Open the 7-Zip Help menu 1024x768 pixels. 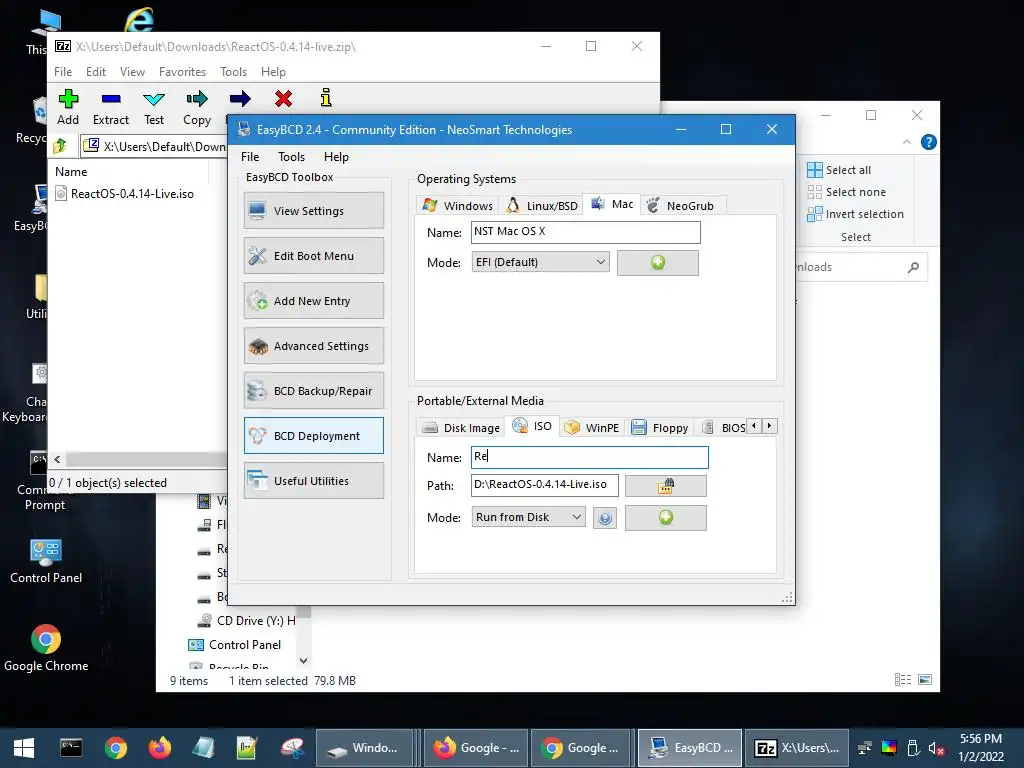coord(273,72)
